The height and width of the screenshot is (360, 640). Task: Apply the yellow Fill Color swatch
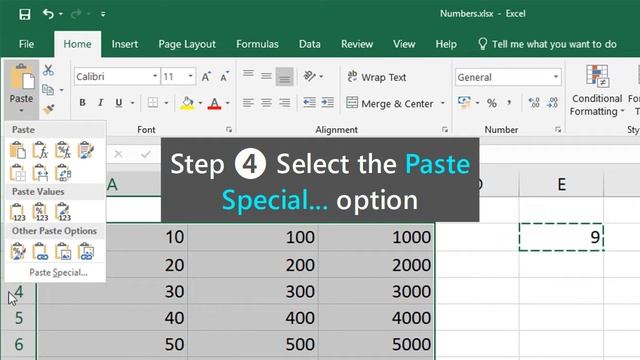187,103
